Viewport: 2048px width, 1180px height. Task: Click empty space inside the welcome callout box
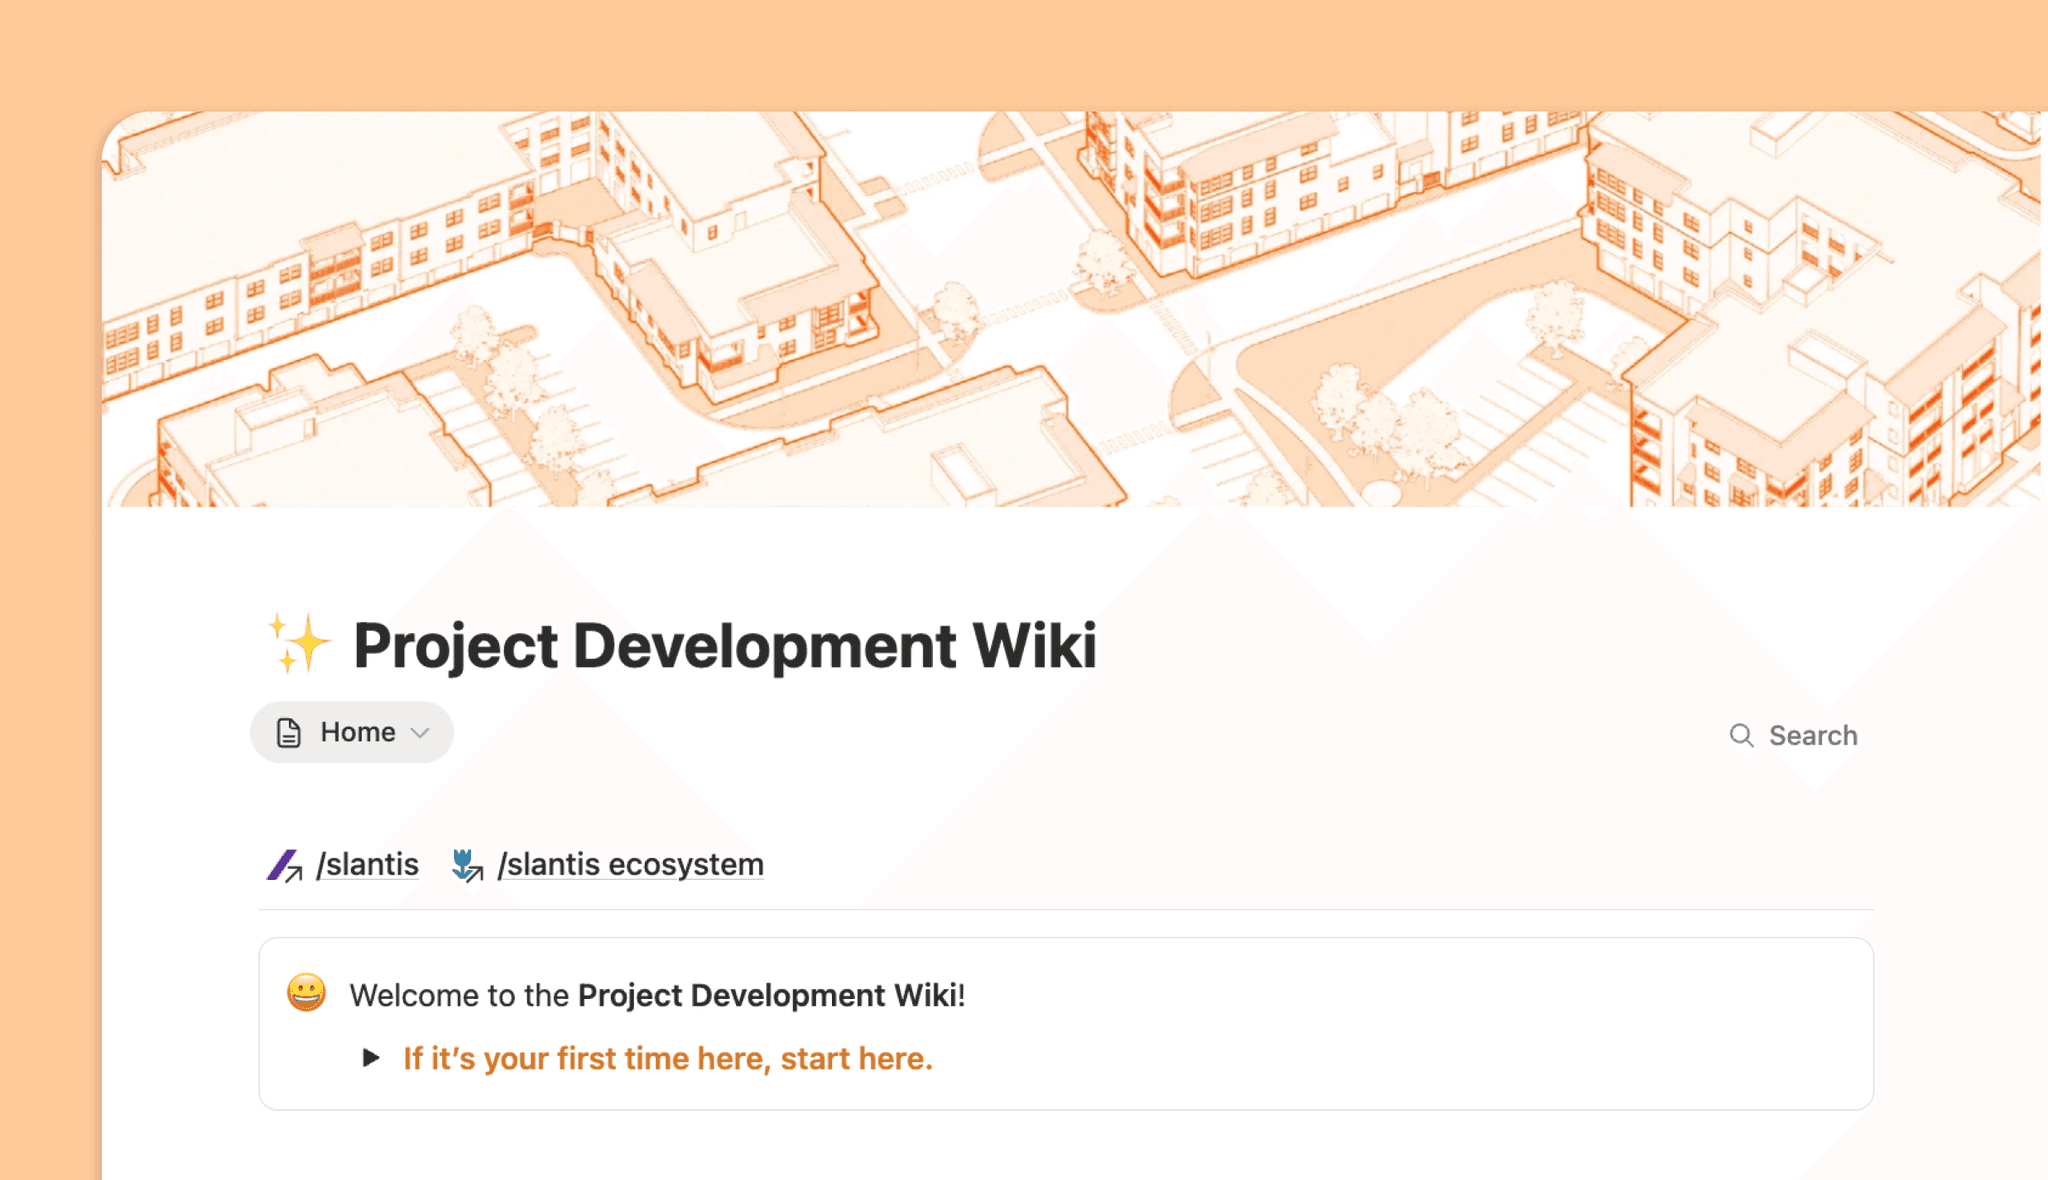point(1400,1030)
